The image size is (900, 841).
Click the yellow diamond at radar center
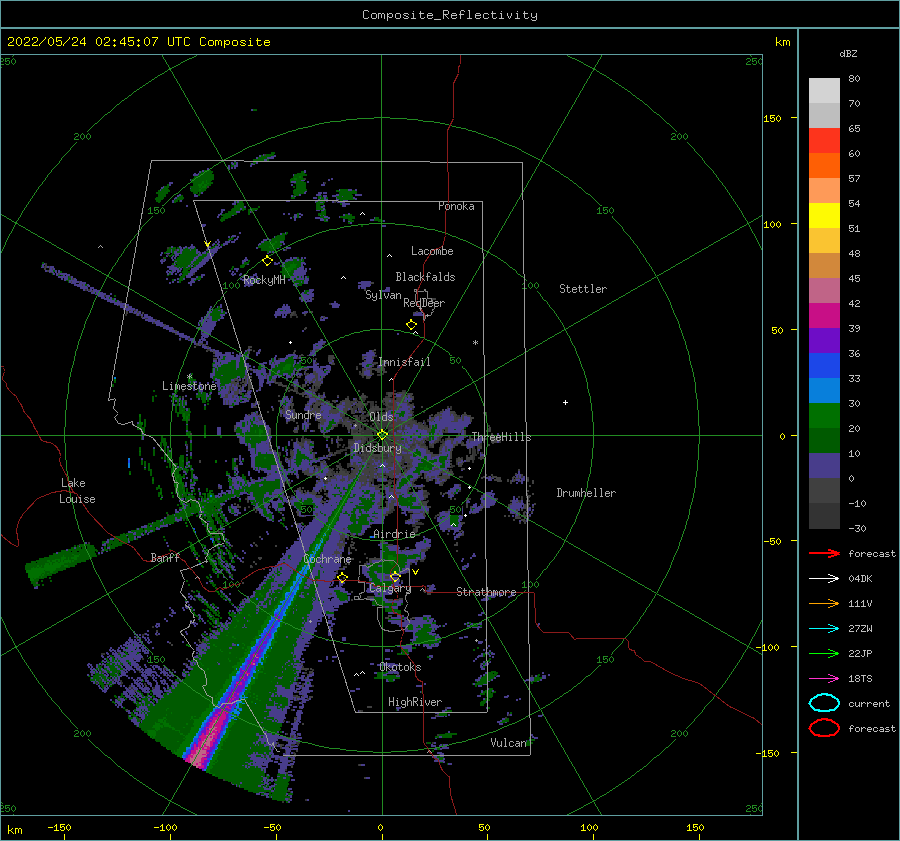[382, 435]
